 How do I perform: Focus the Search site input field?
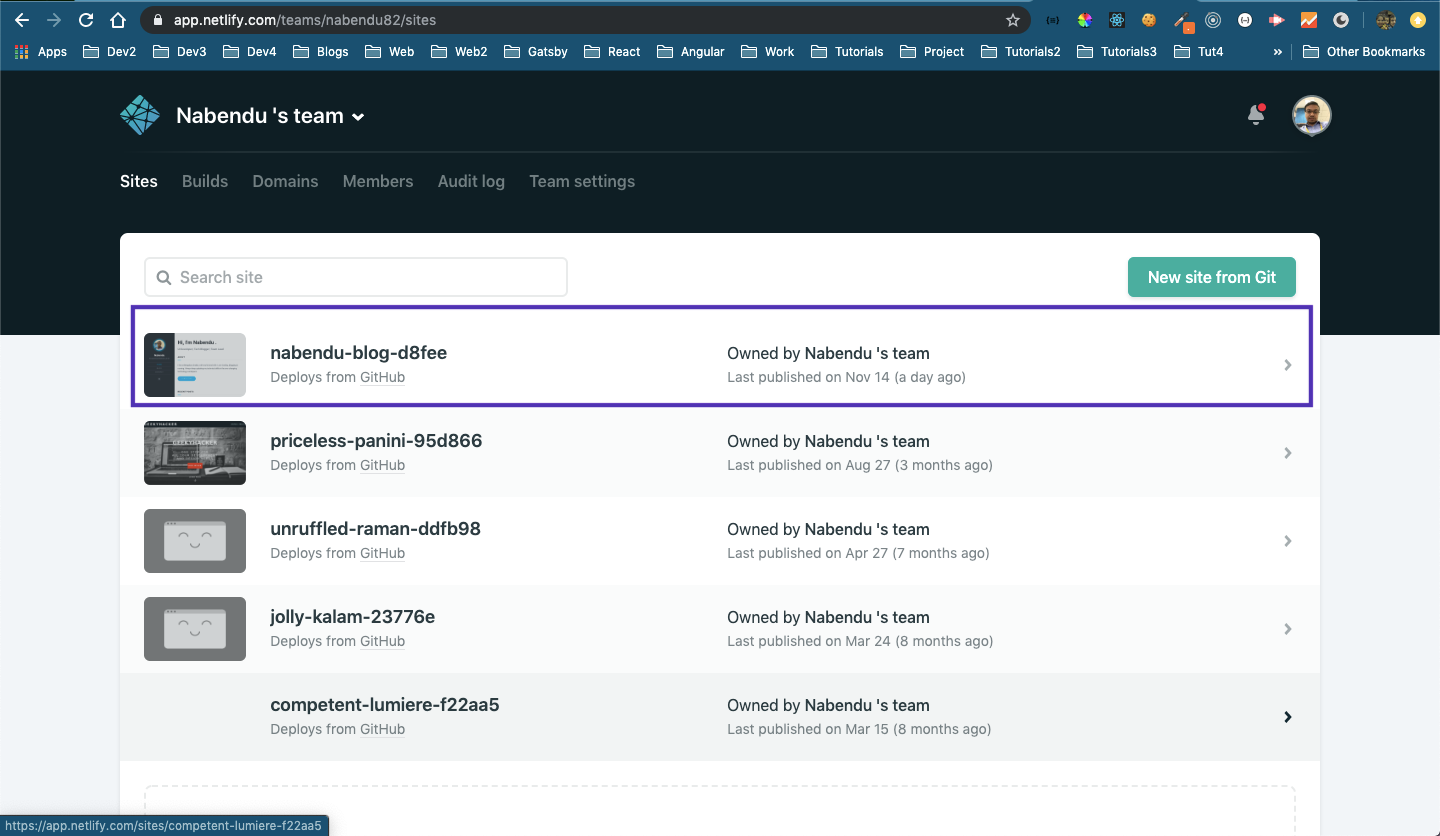pyautogui.click(x=356, y=277)
